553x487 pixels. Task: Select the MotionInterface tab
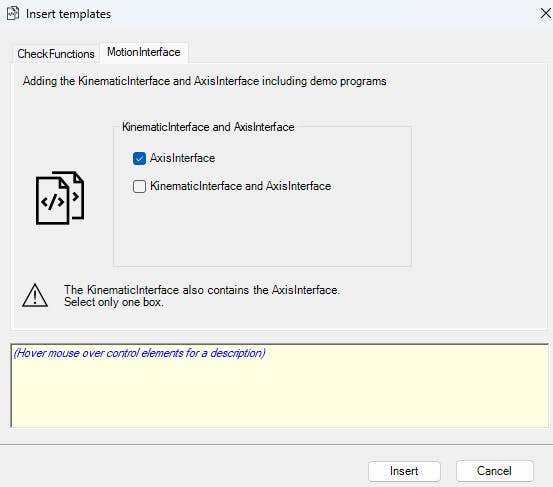(x=144, y=52)
